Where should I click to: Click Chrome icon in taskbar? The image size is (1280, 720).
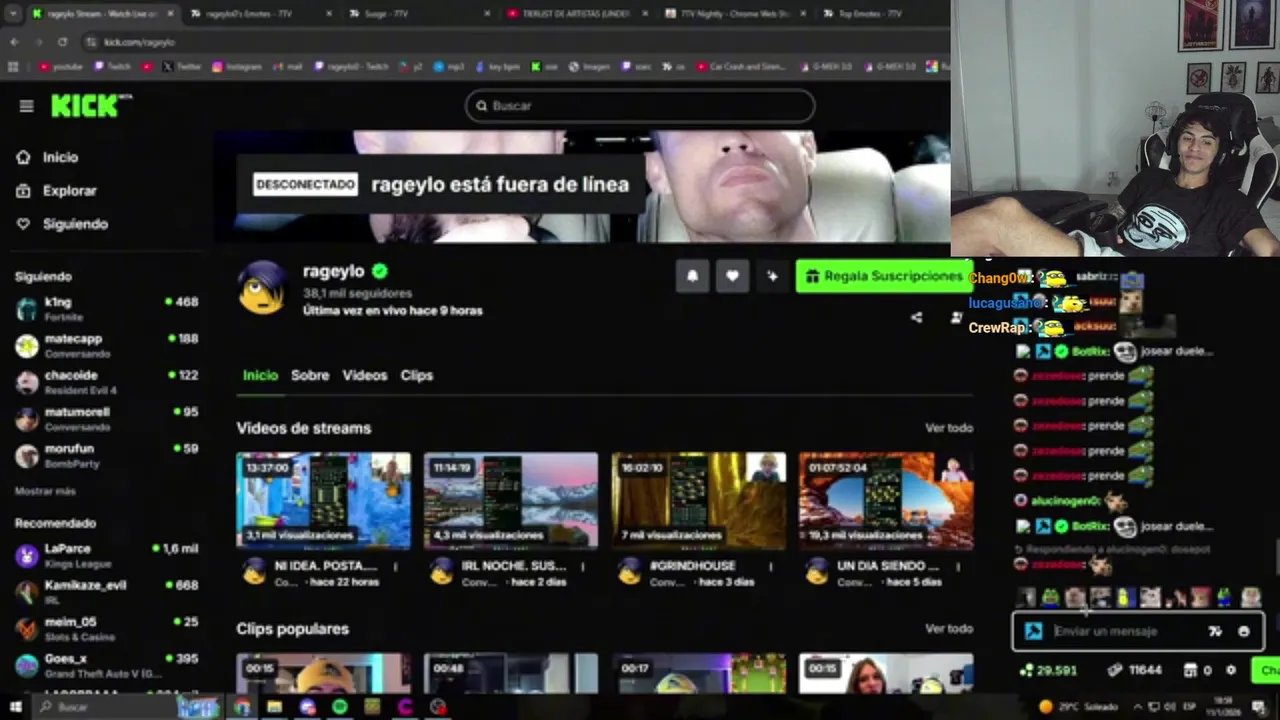(x=242, y=707)
